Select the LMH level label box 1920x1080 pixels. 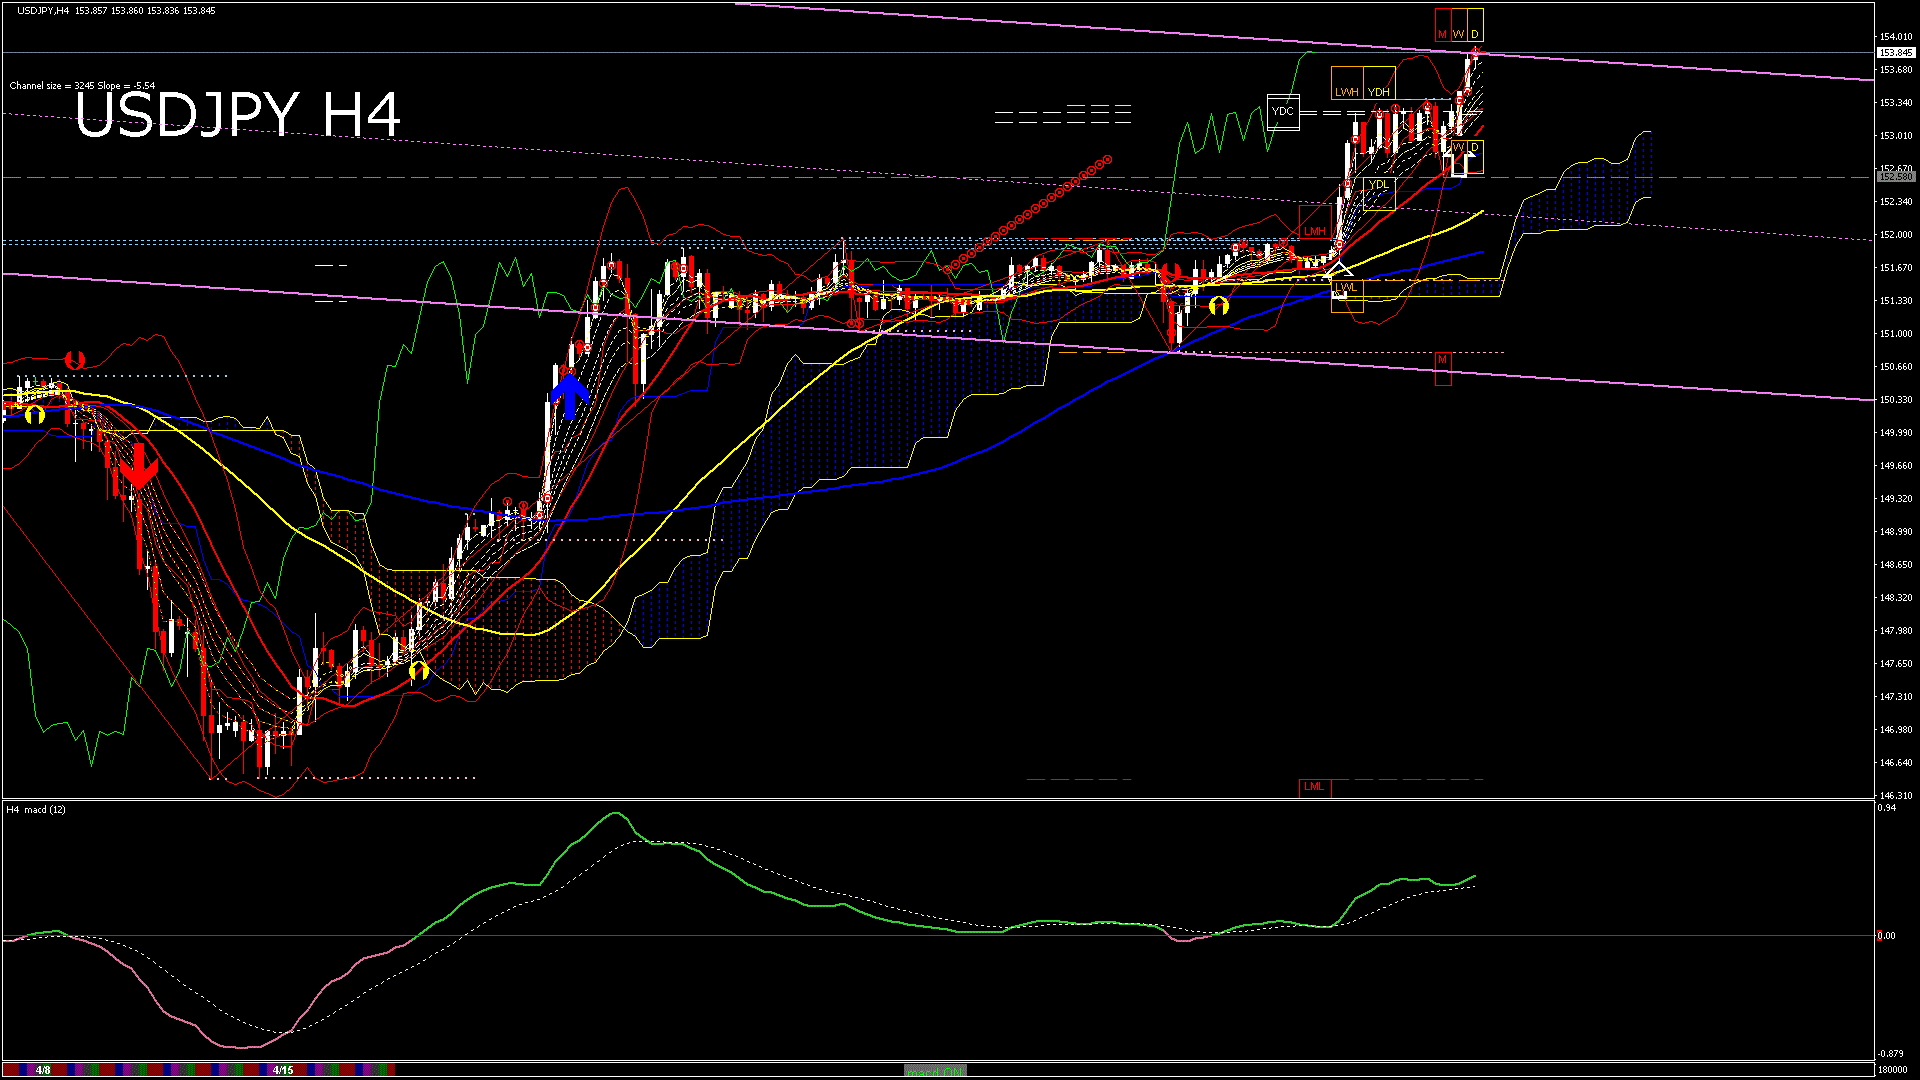(x=1315, y=222)
